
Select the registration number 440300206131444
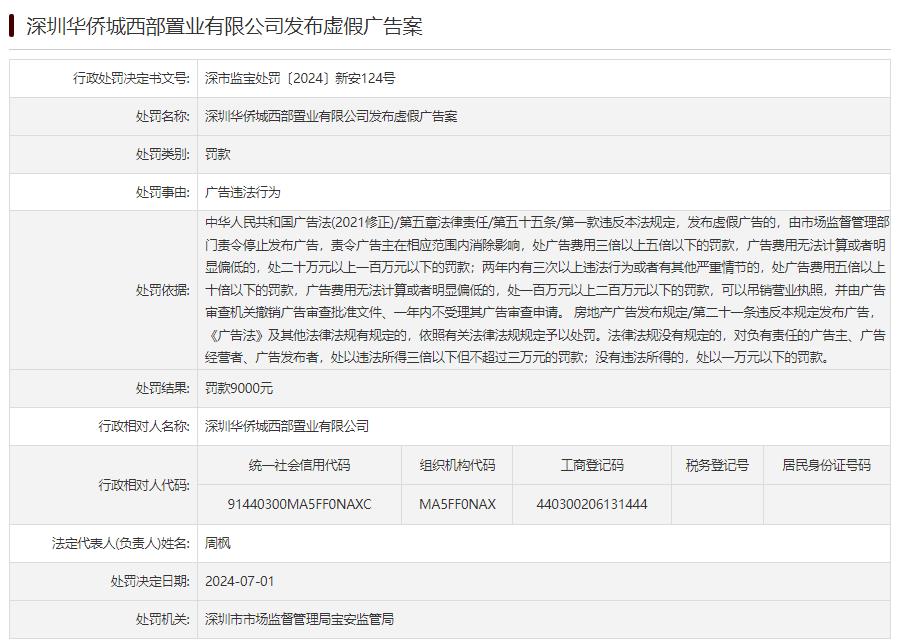click(592, 504)
